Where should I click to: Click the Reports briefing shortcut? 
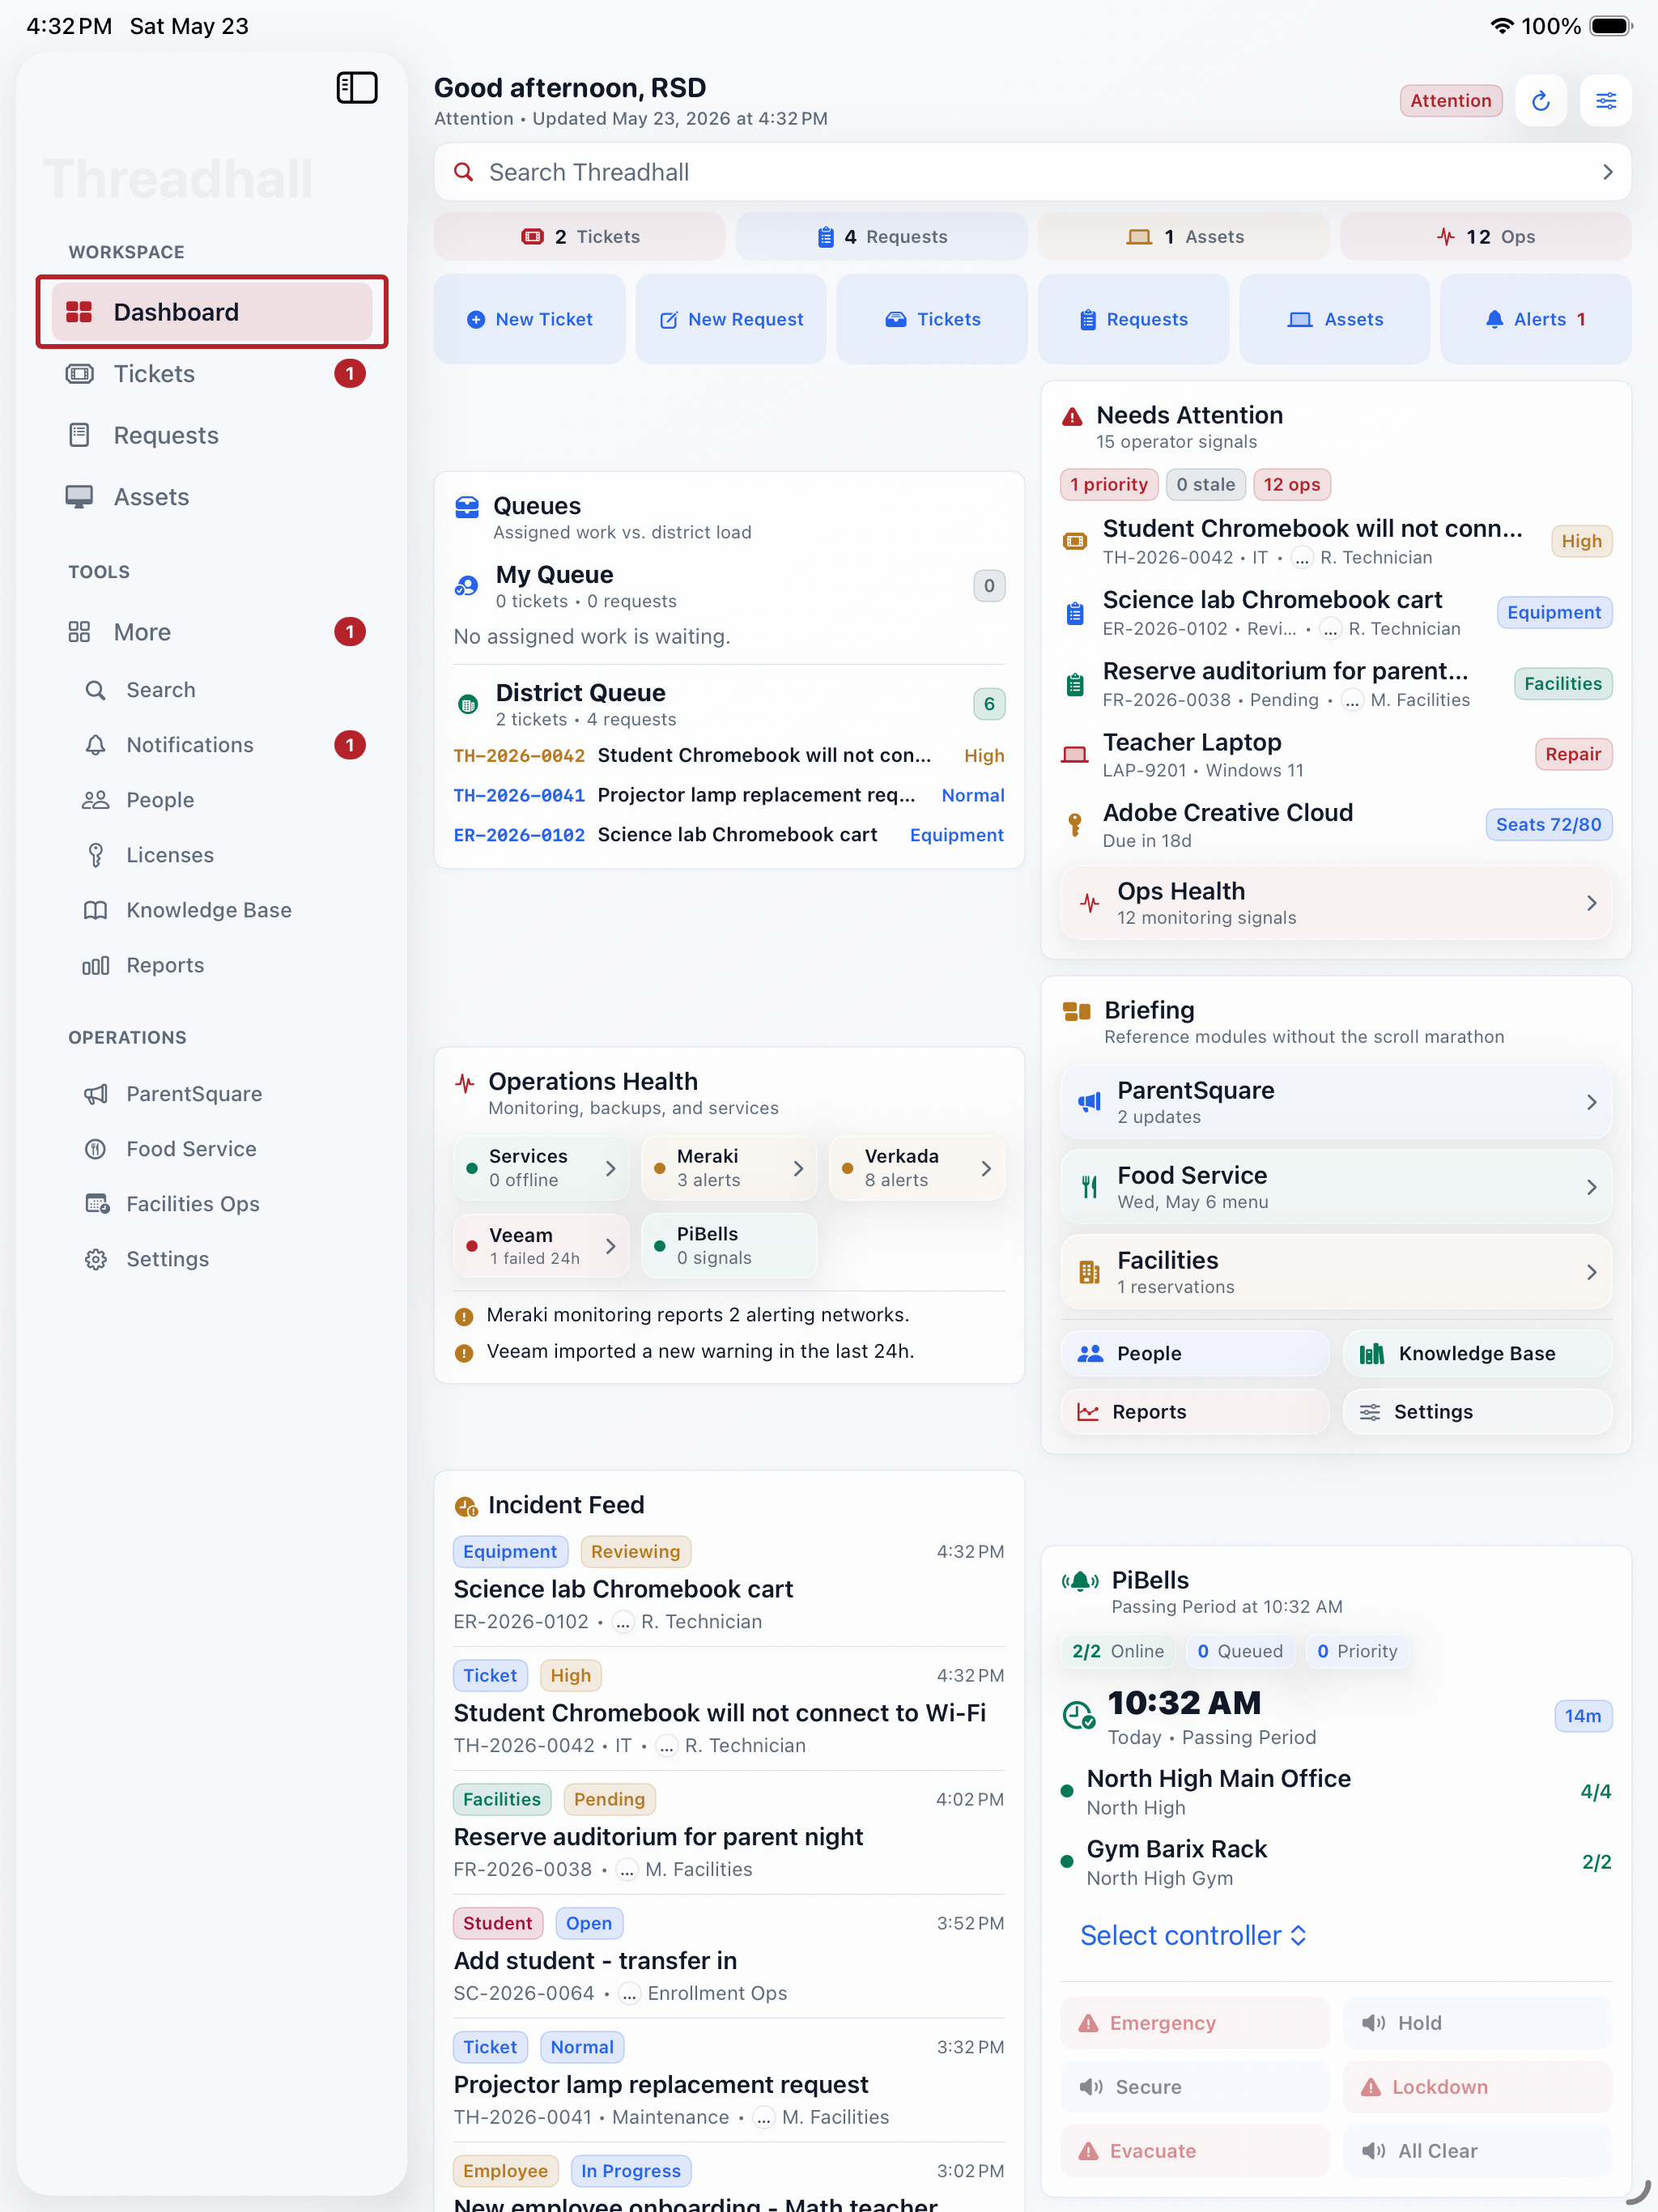click(x=1195, y=1412)
